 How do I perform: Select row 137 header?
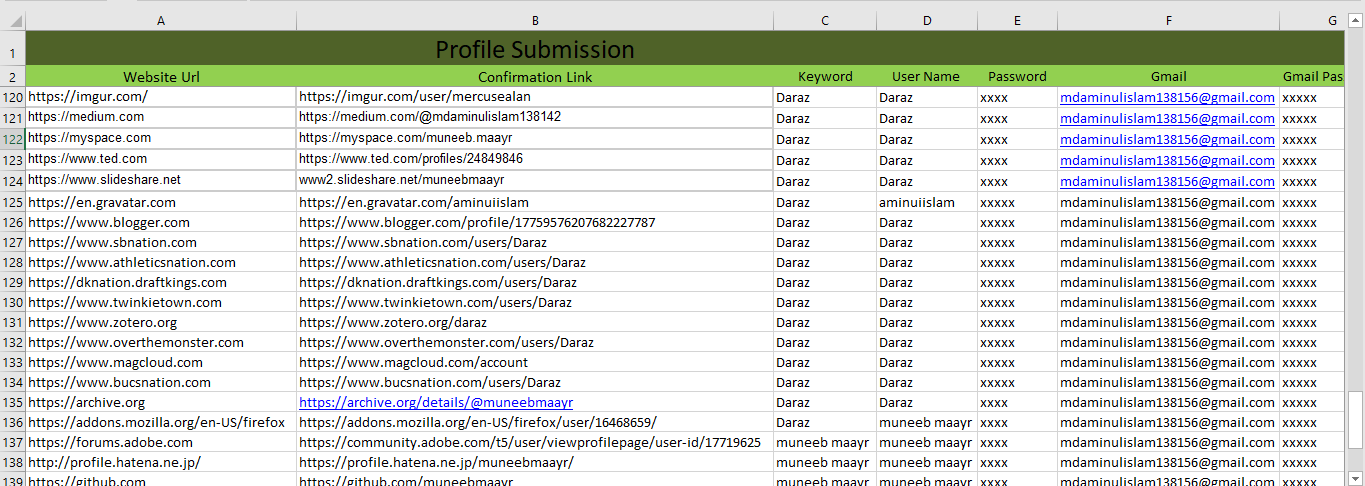[12, 442]
